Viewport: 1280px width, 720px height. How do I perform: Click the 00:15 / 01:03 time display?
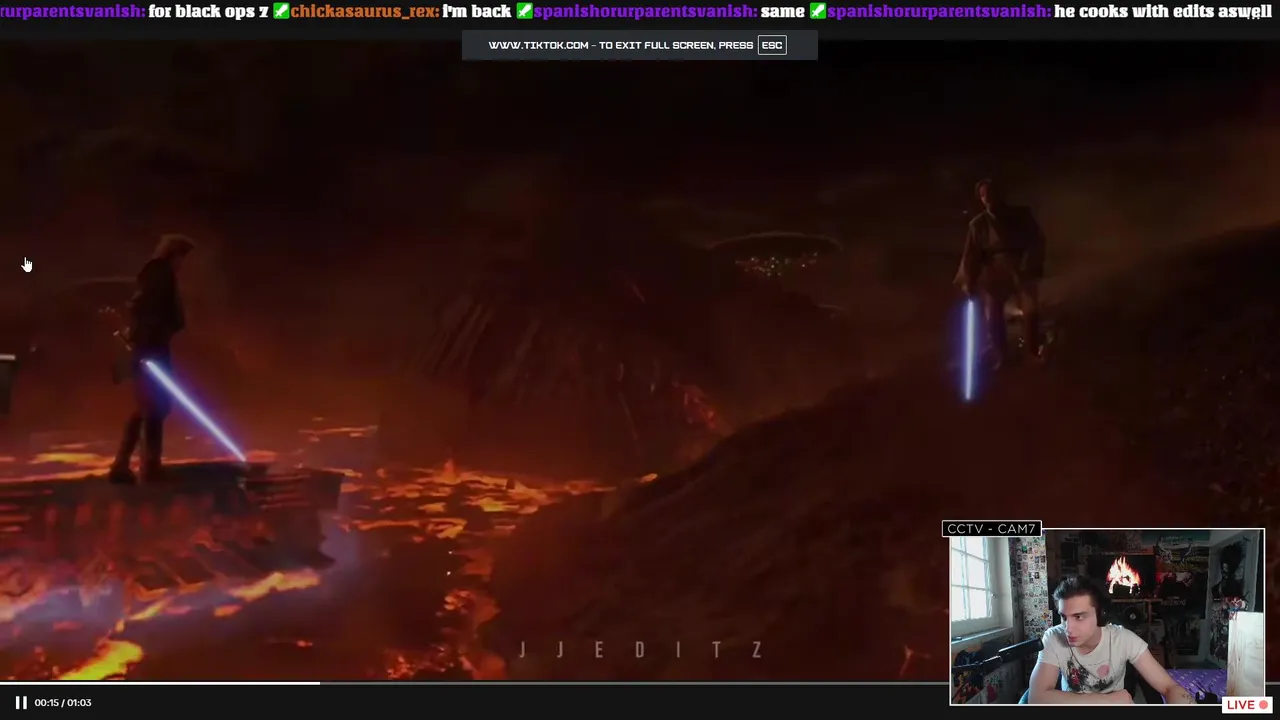63,703
